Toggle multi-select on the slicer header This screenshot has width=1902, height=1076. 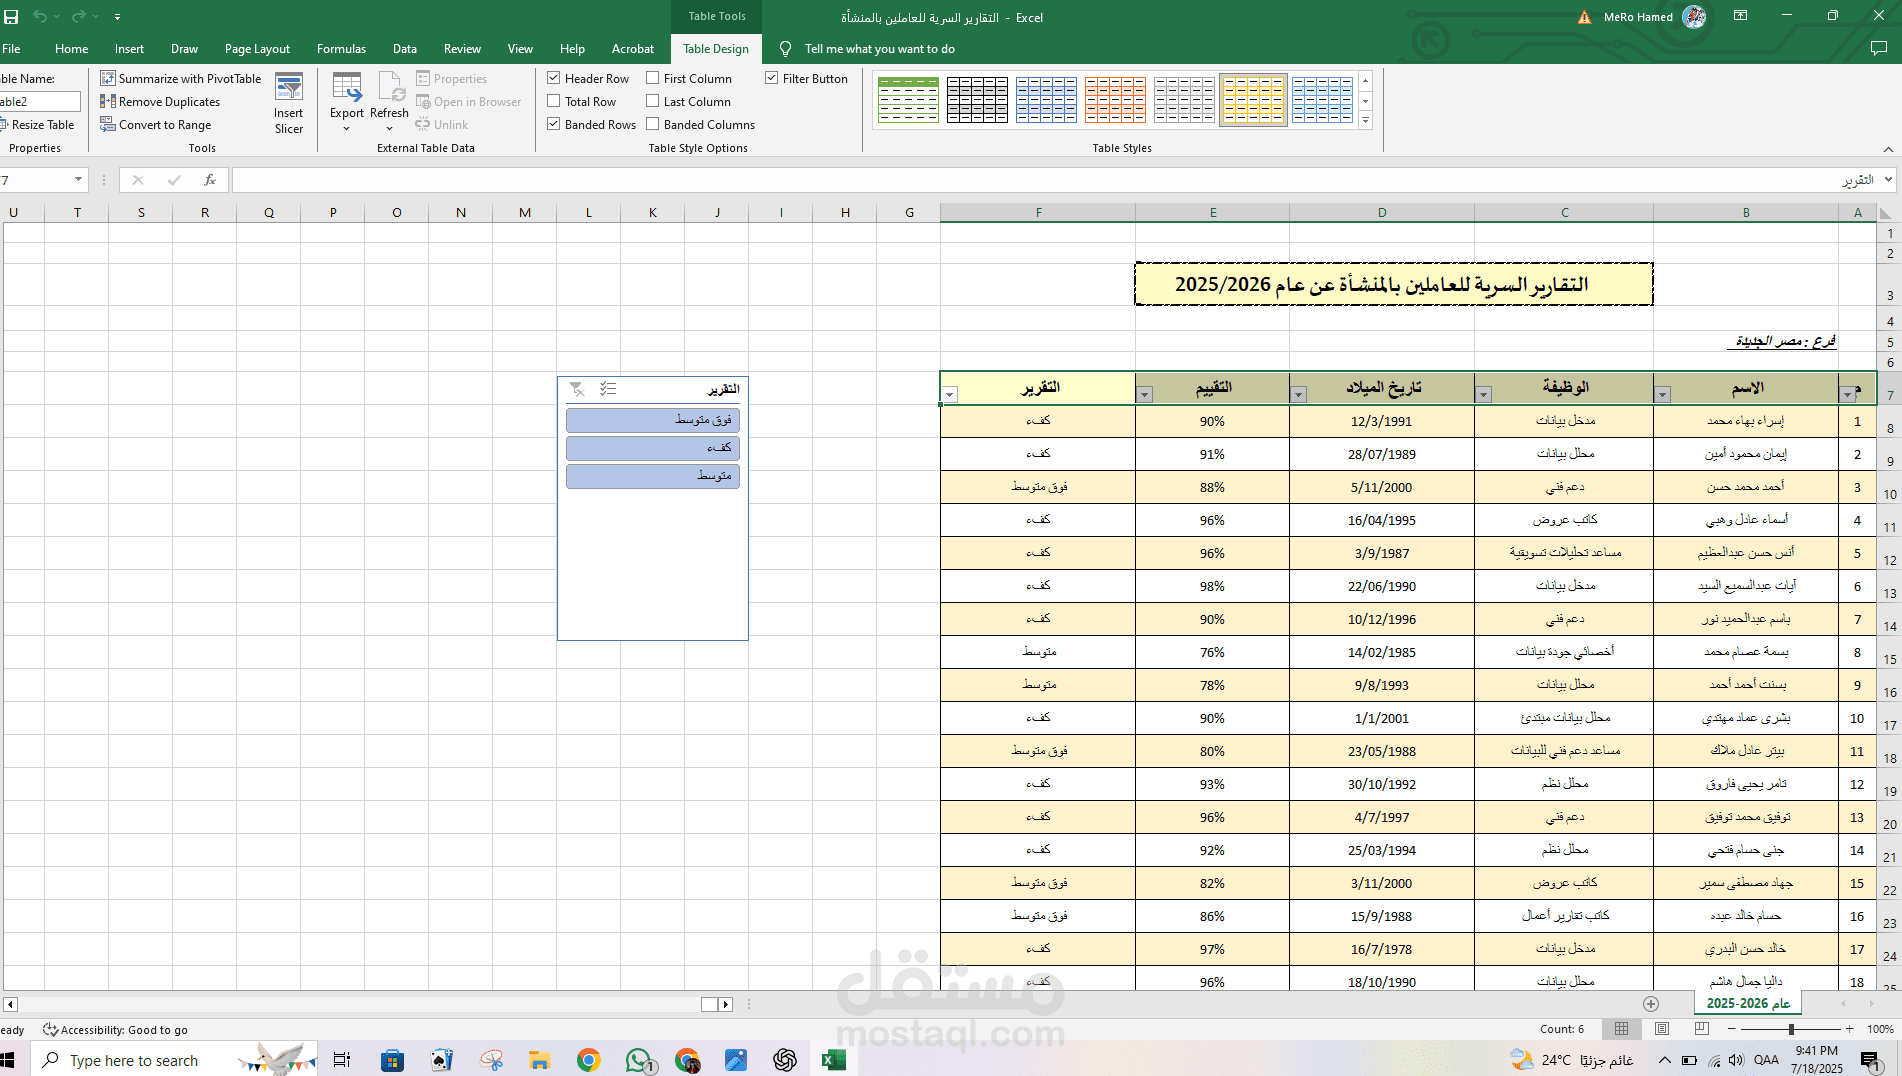(608, 389)
